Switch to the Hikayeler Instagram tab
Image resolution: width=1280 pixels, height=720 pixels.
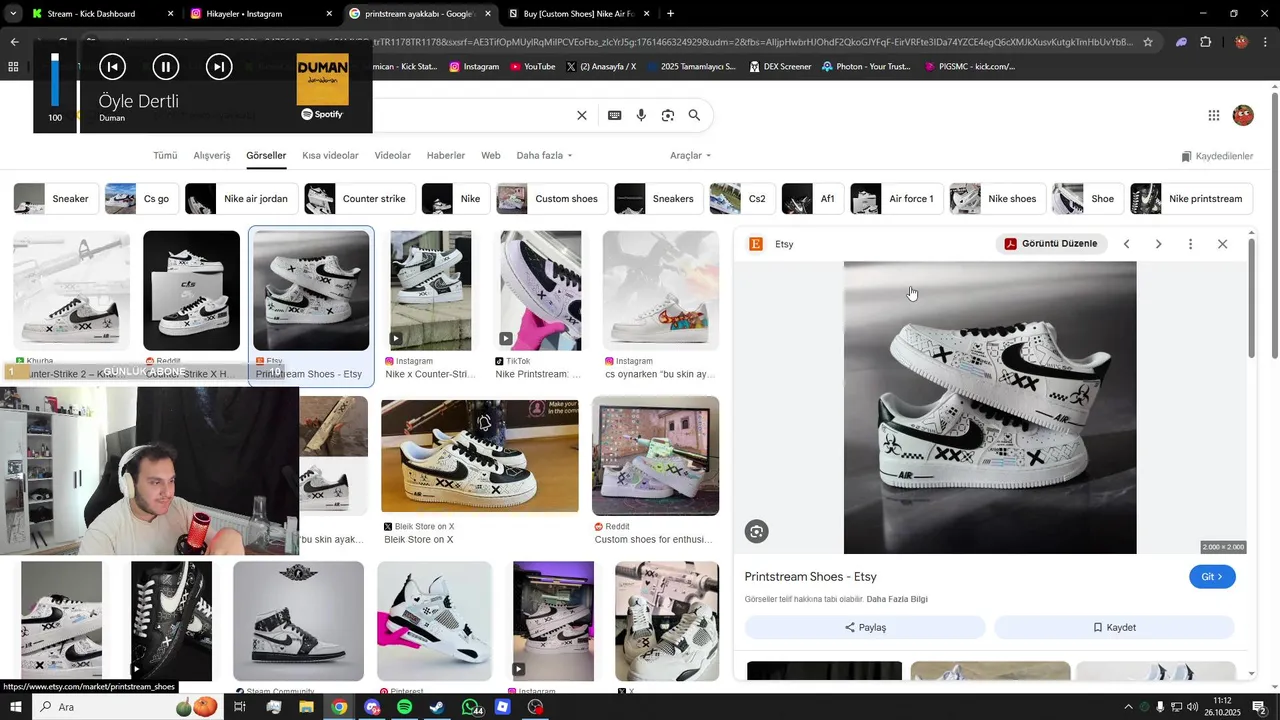260,14
